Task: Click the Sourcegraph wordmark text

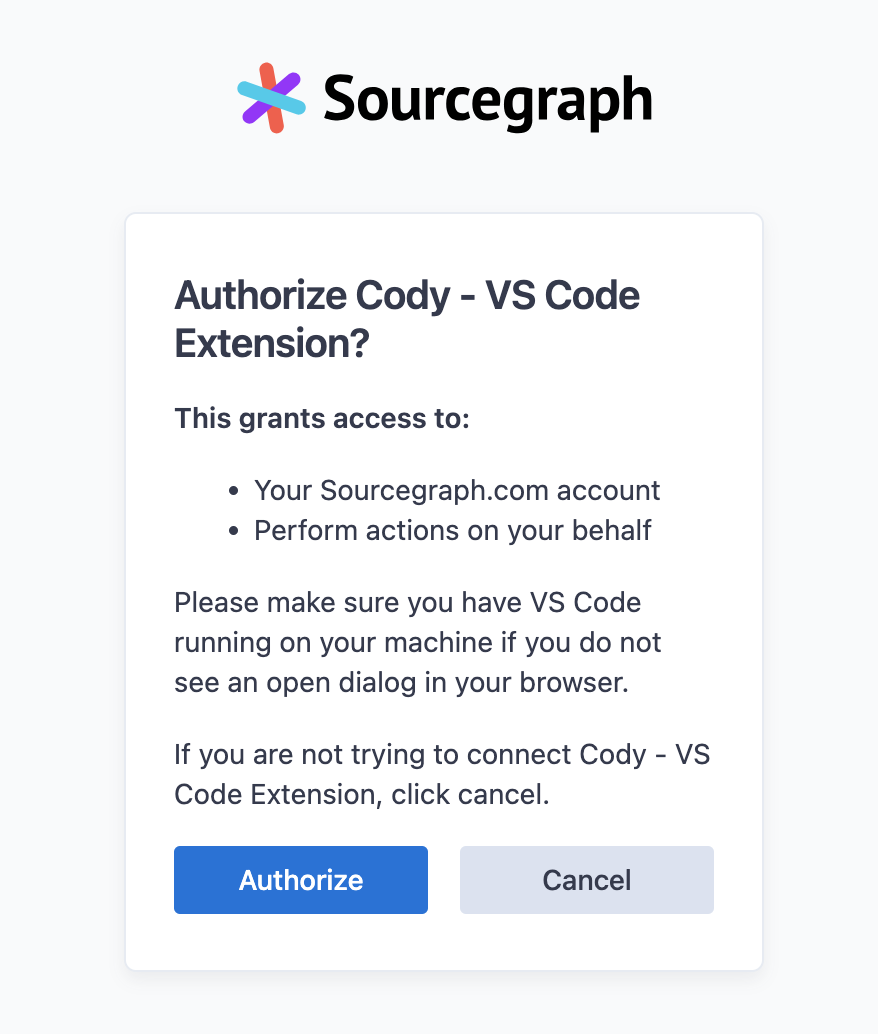Action: [487, 99]
